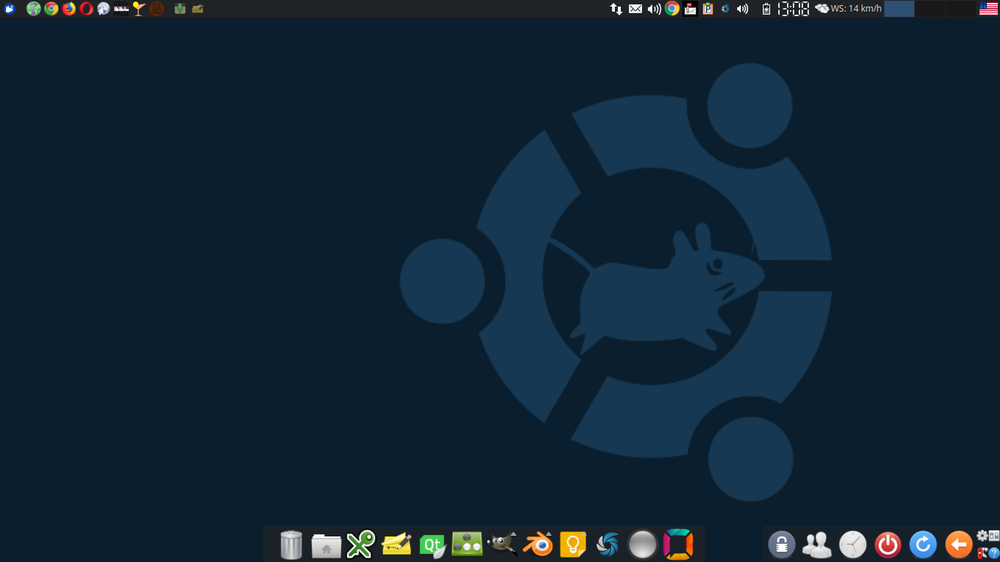This screenshot has height=562, width=1000.
Task: Launch the colorful hexagon square dock icon
Action: tap(678, 545)
